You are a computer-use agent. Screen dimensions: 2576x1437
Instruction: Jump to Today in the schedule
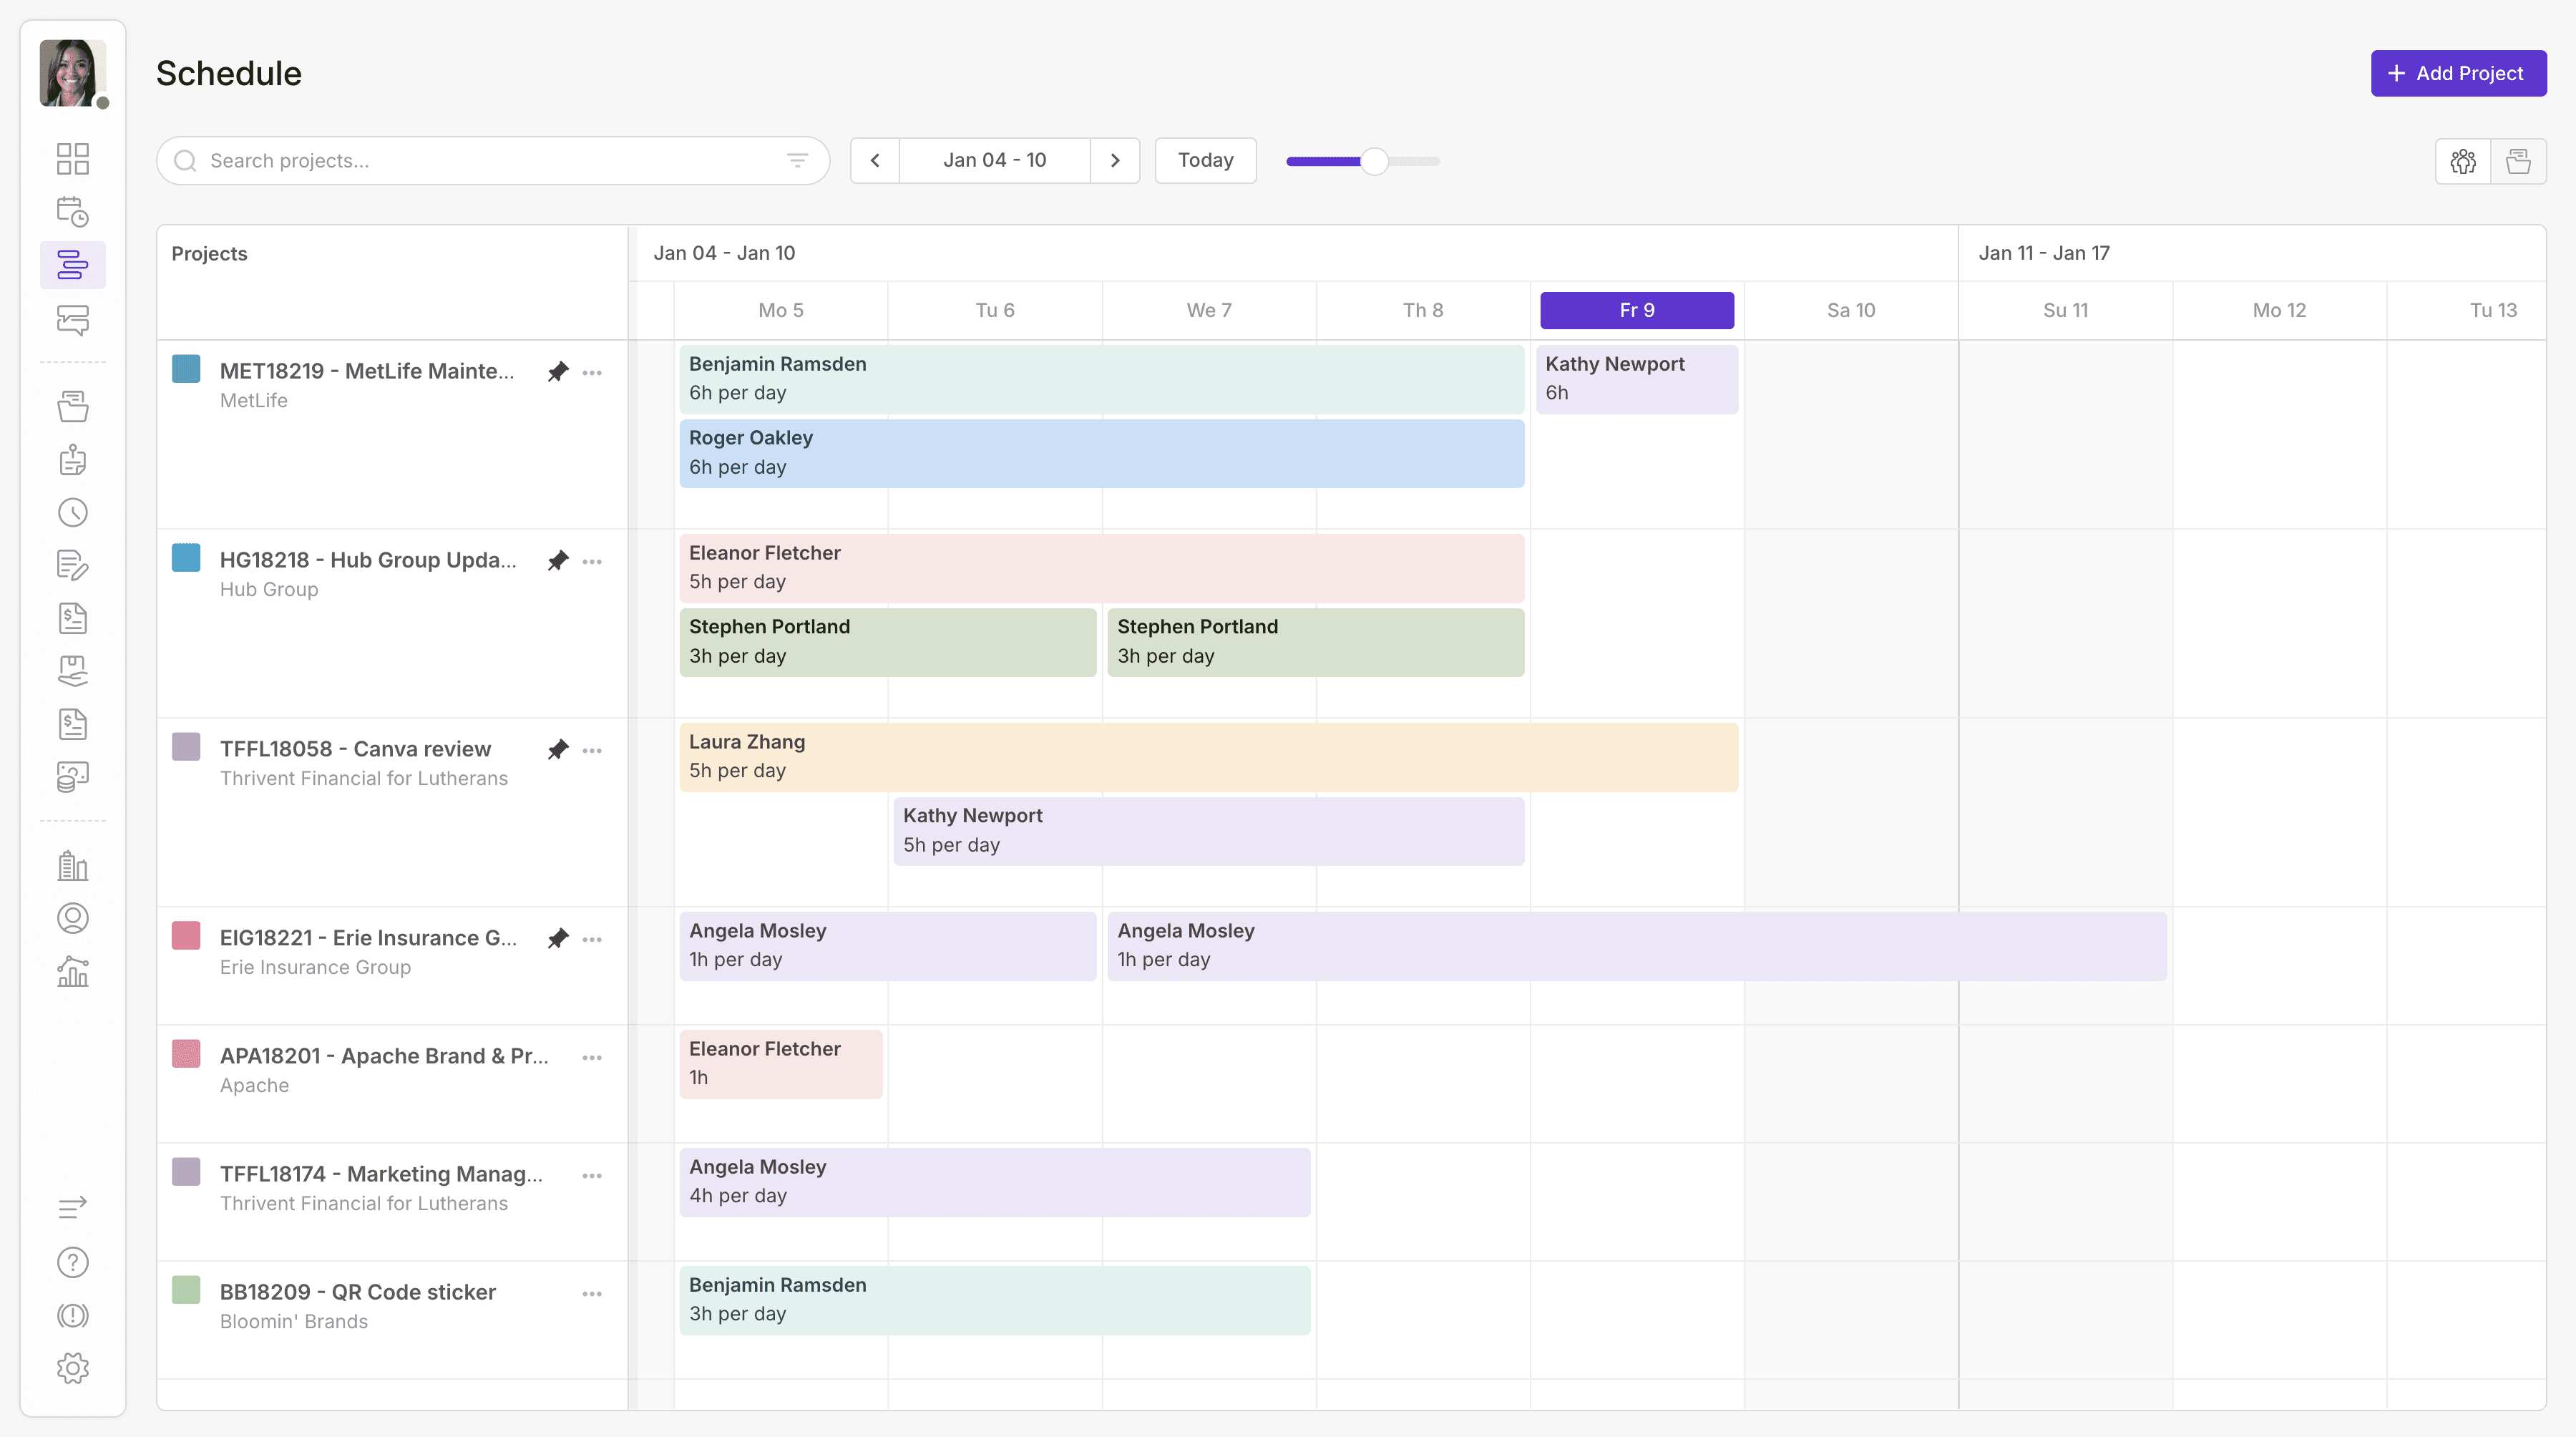1205,161
